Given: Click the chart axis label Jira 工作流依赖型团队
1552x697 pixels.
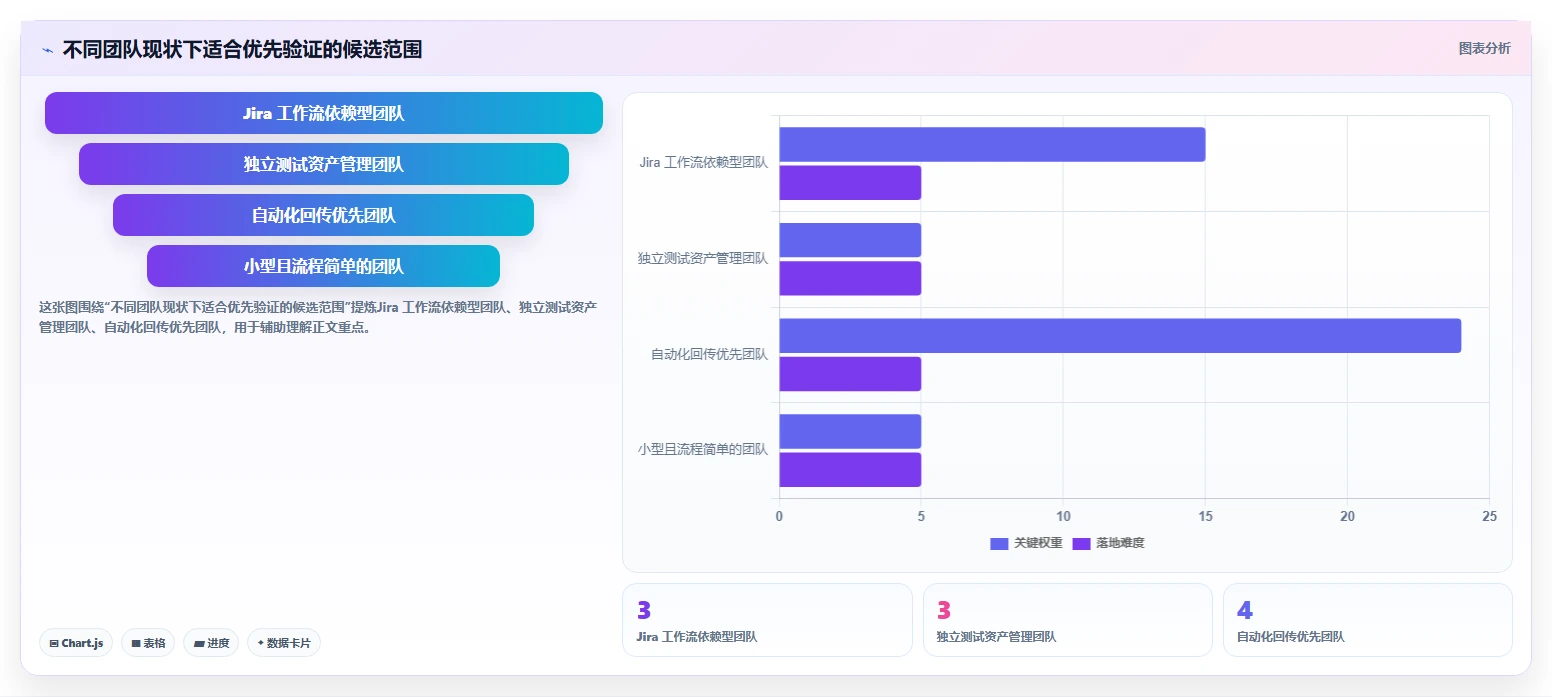Looking at the screenshot, I should (x=704, y=163).
